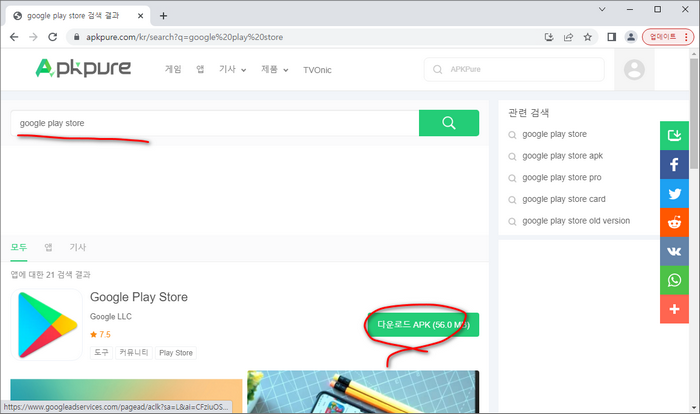Click the red 업데이트 update button

tap(668, 37)
